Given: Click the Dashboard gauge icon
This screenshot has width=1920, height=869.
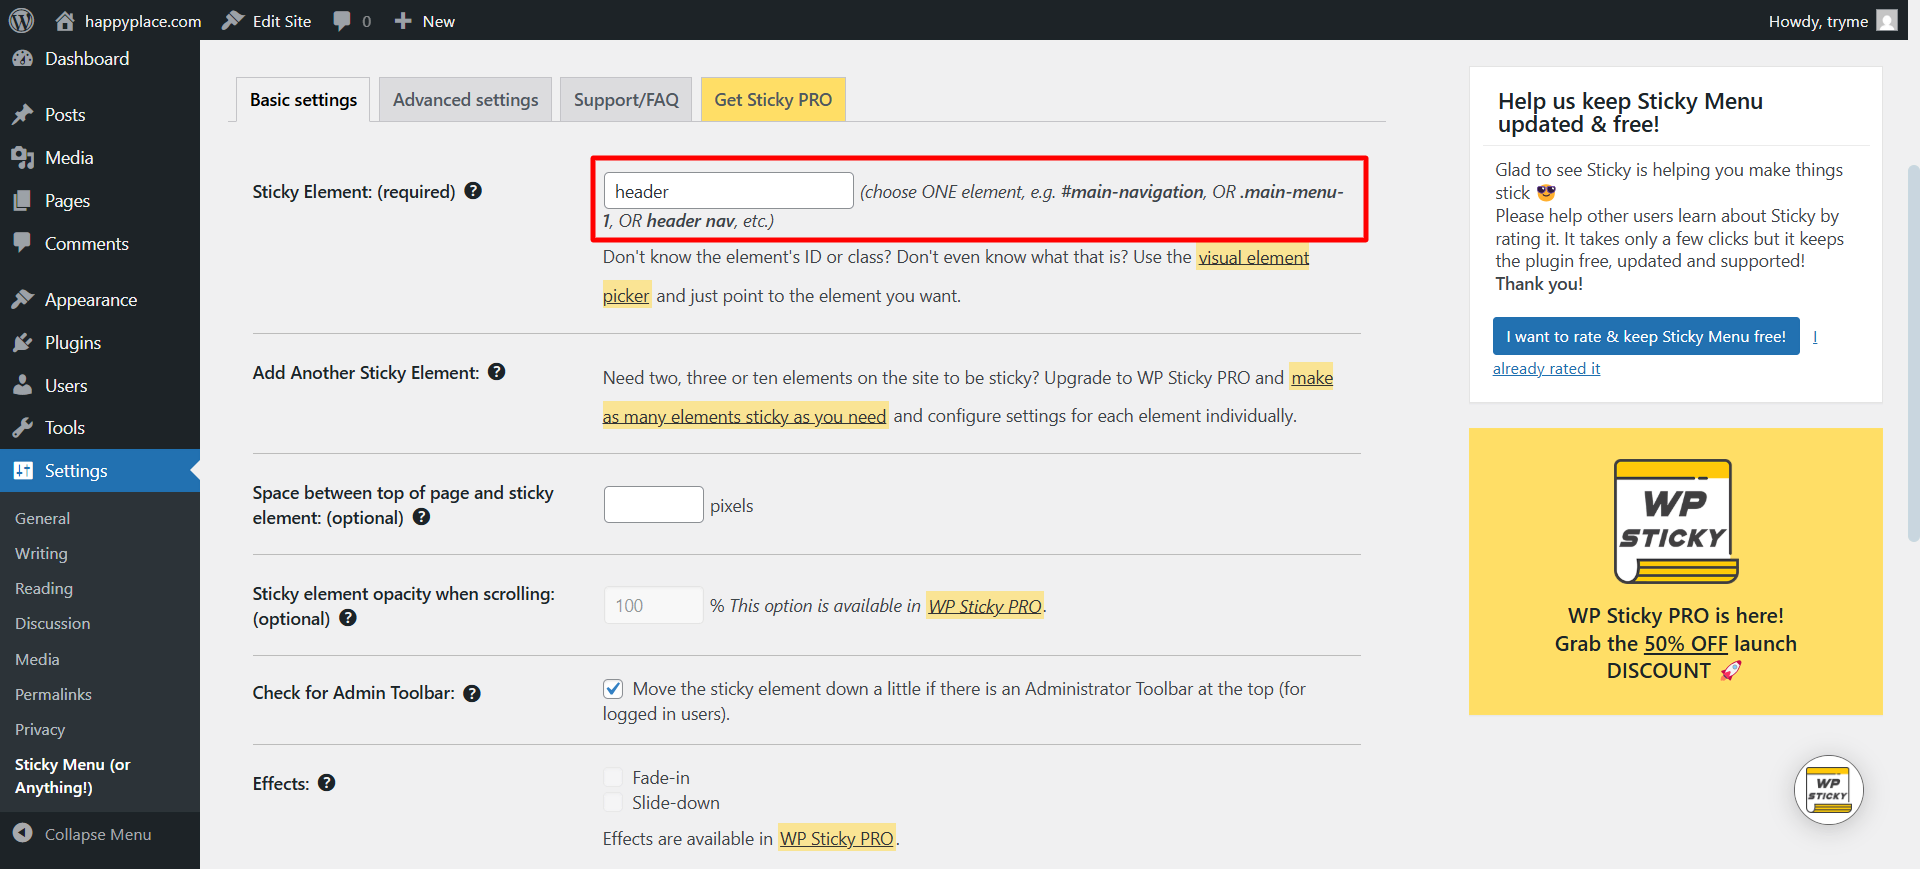Looking at the screenshot, I should click(x=23, y=58).
